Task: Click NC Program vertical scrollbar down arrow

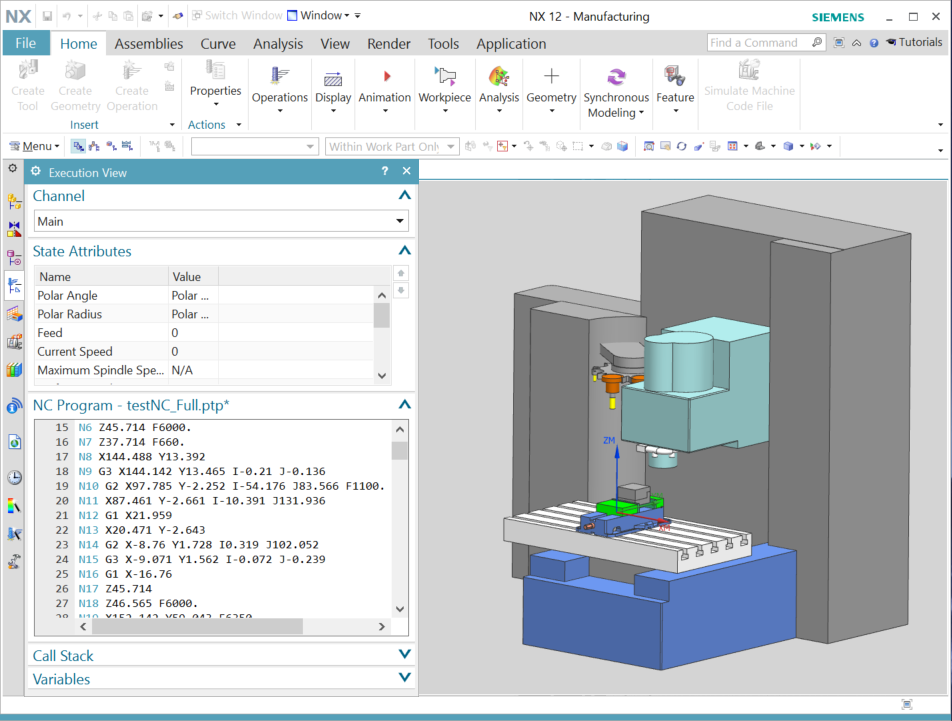Action: 400,609
